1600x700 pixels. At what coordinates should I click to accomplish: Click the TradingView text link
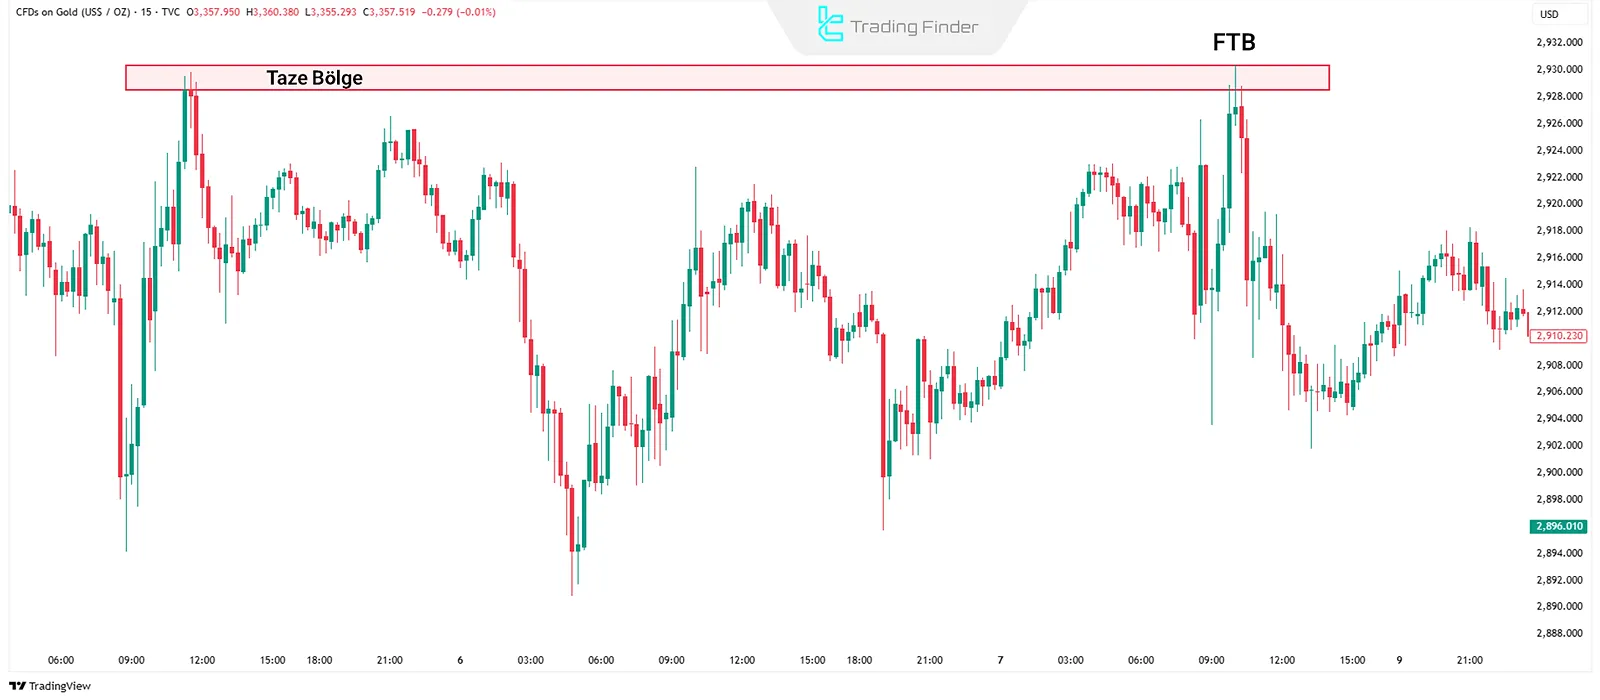pos(60,686)
